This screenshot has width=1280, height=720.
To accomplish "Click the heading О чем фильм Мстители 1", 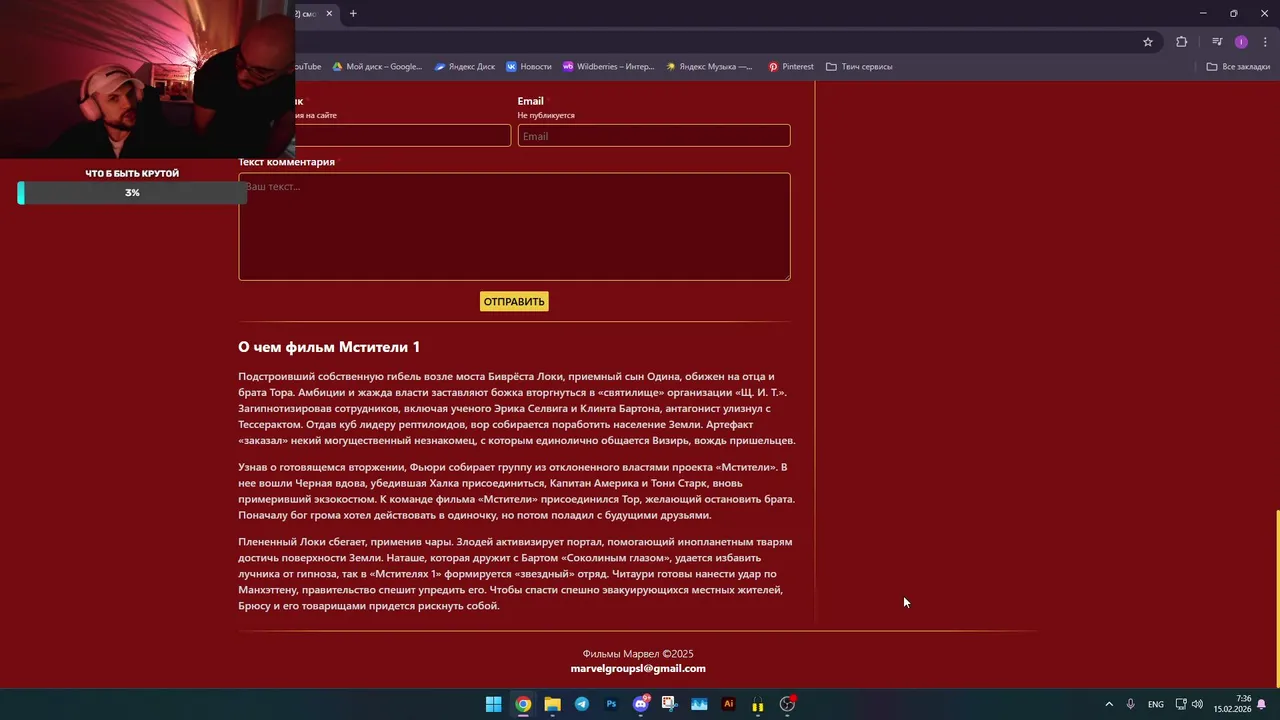I will tap(329, 347).
